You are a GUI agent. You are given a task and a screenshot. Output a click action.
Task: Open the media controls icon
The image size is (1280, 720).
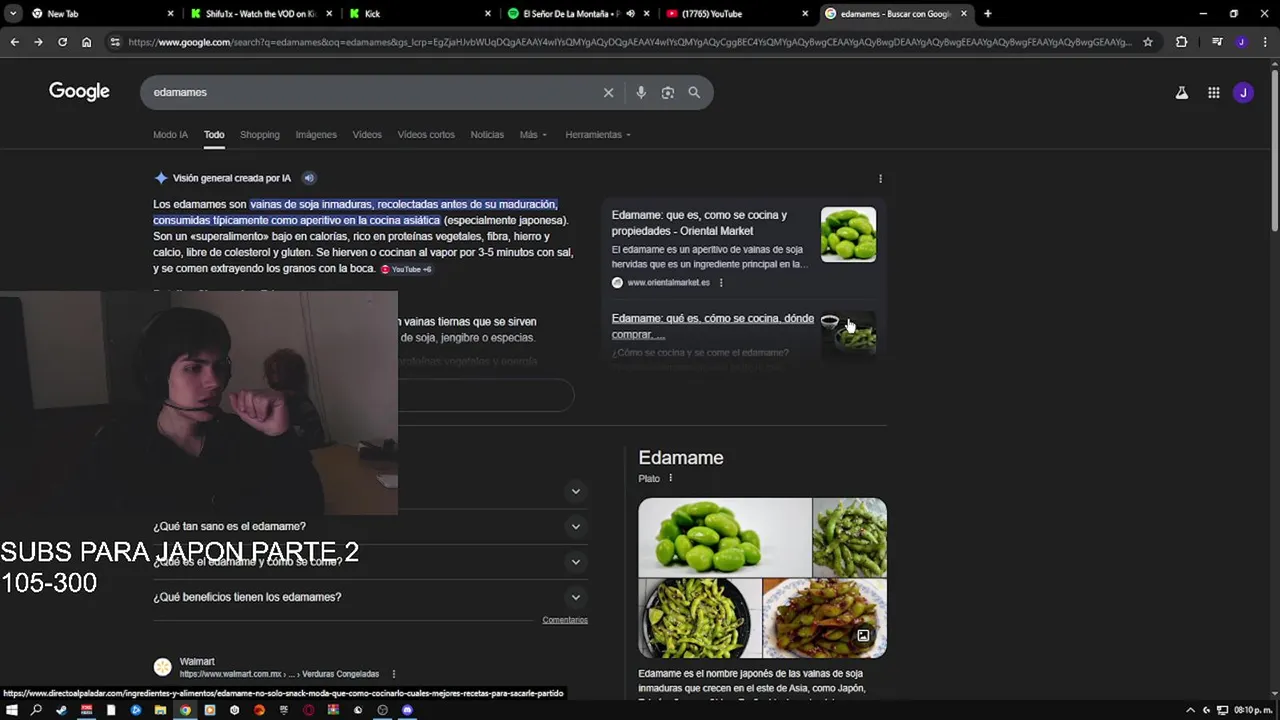click(1217, 42)
